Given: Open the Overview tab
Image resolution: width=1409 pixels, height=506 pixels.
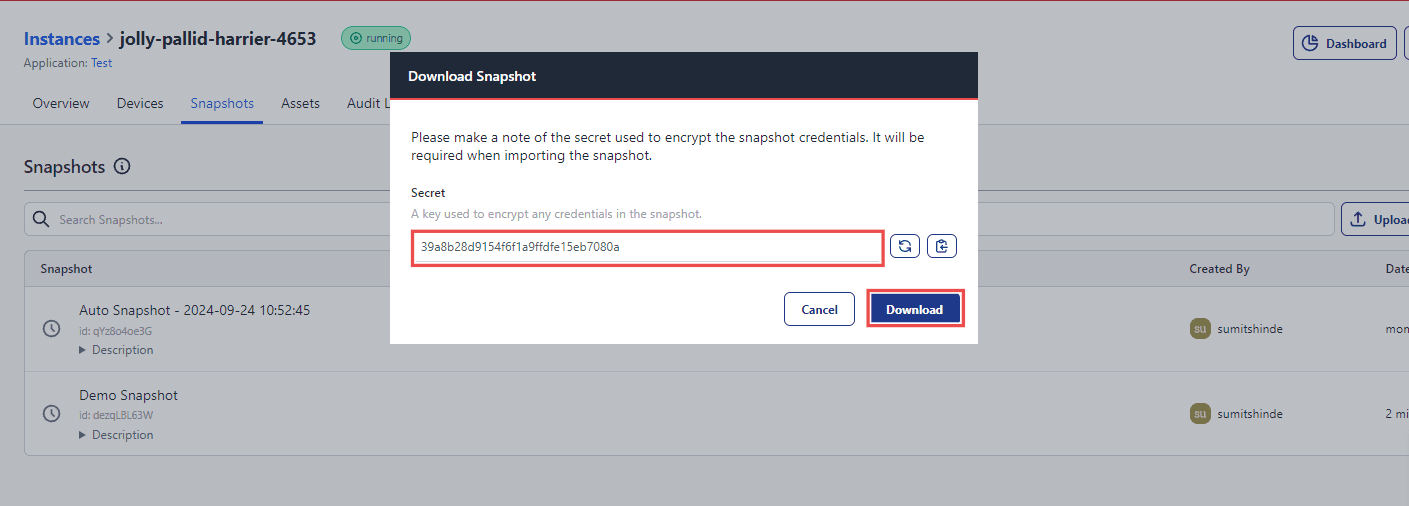Looking at the screenshot, I should tap(61, 103).
